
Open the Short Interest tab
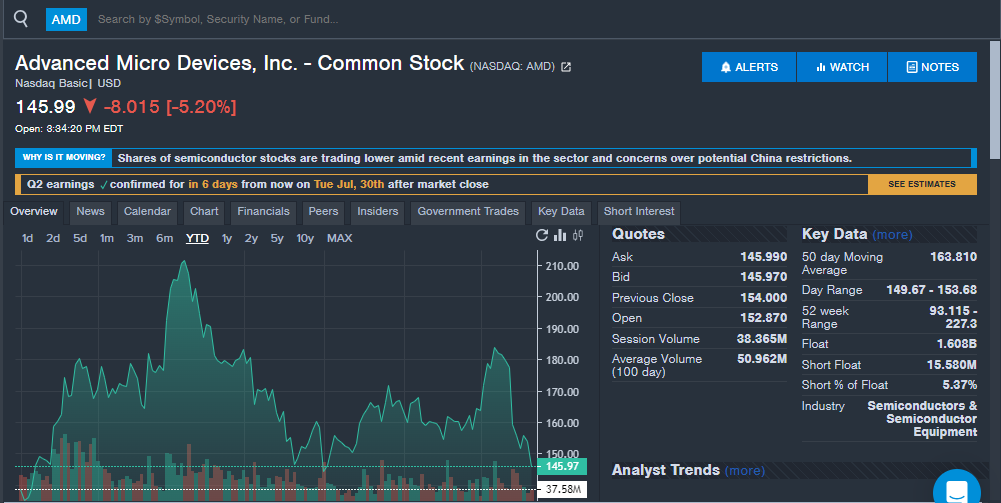[x=639, y=212]
